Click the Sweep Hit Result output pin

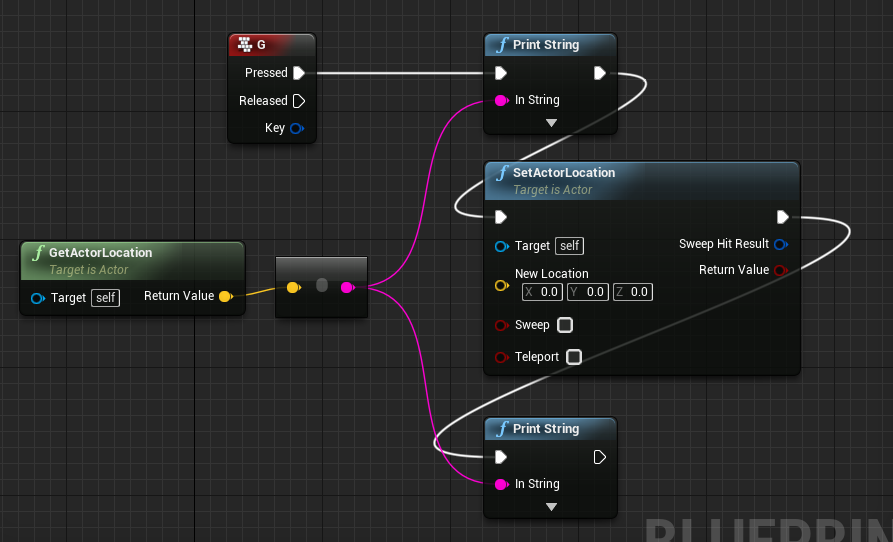tap(781, 244)
